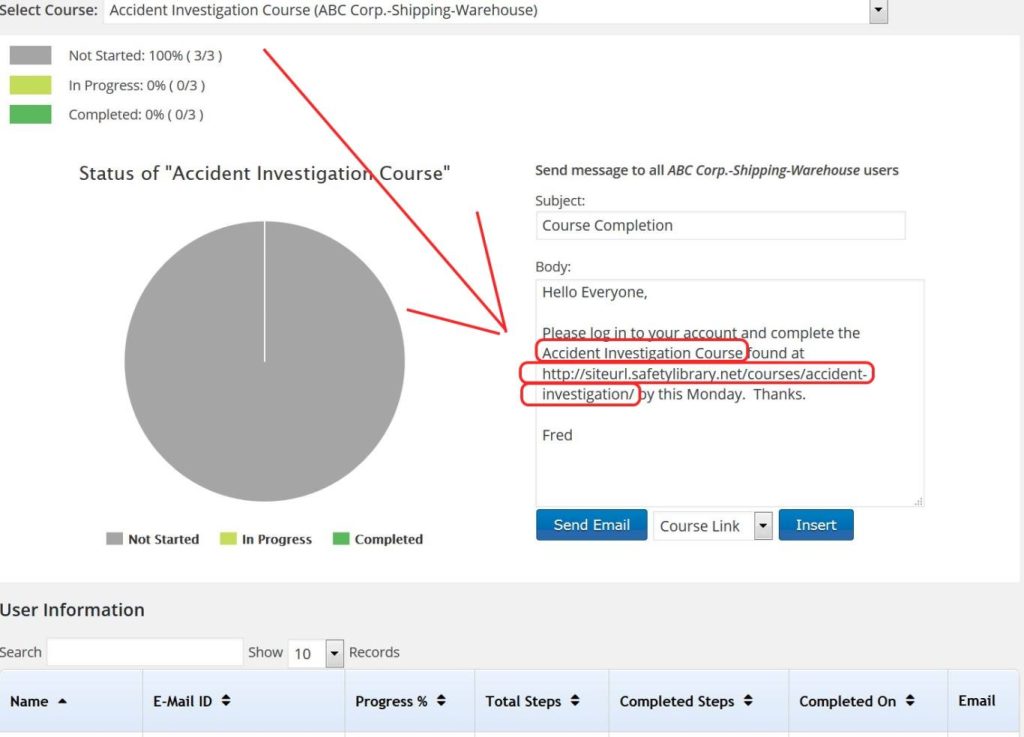Click the user Search input box
This screenshot has width=1024, height=737.
[145, 652]
